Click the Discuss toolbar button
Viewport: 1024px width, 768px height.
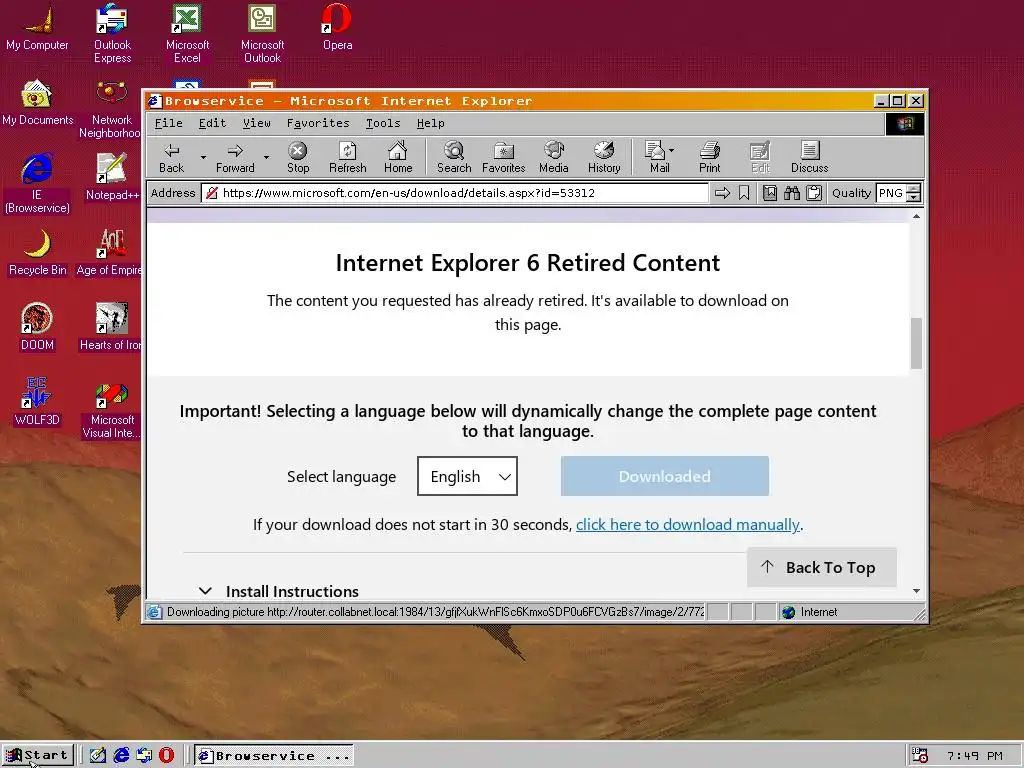809,157
